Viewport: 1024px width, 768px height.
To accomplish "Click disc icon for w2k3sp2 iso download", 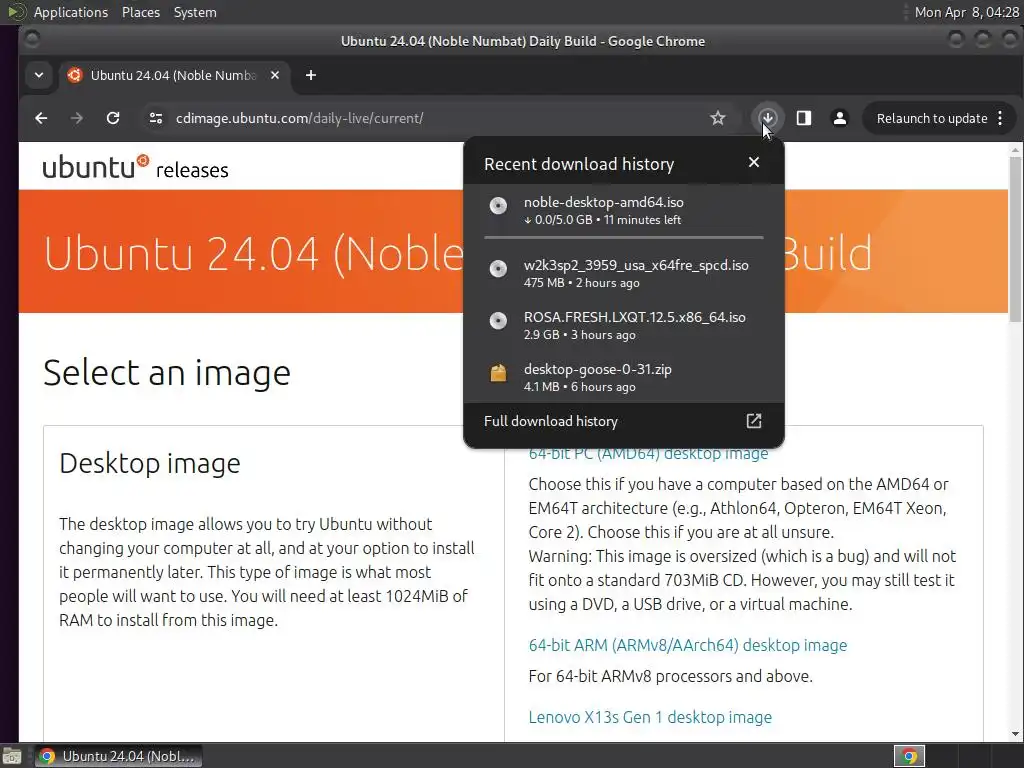I will click(x=498, y=268).
